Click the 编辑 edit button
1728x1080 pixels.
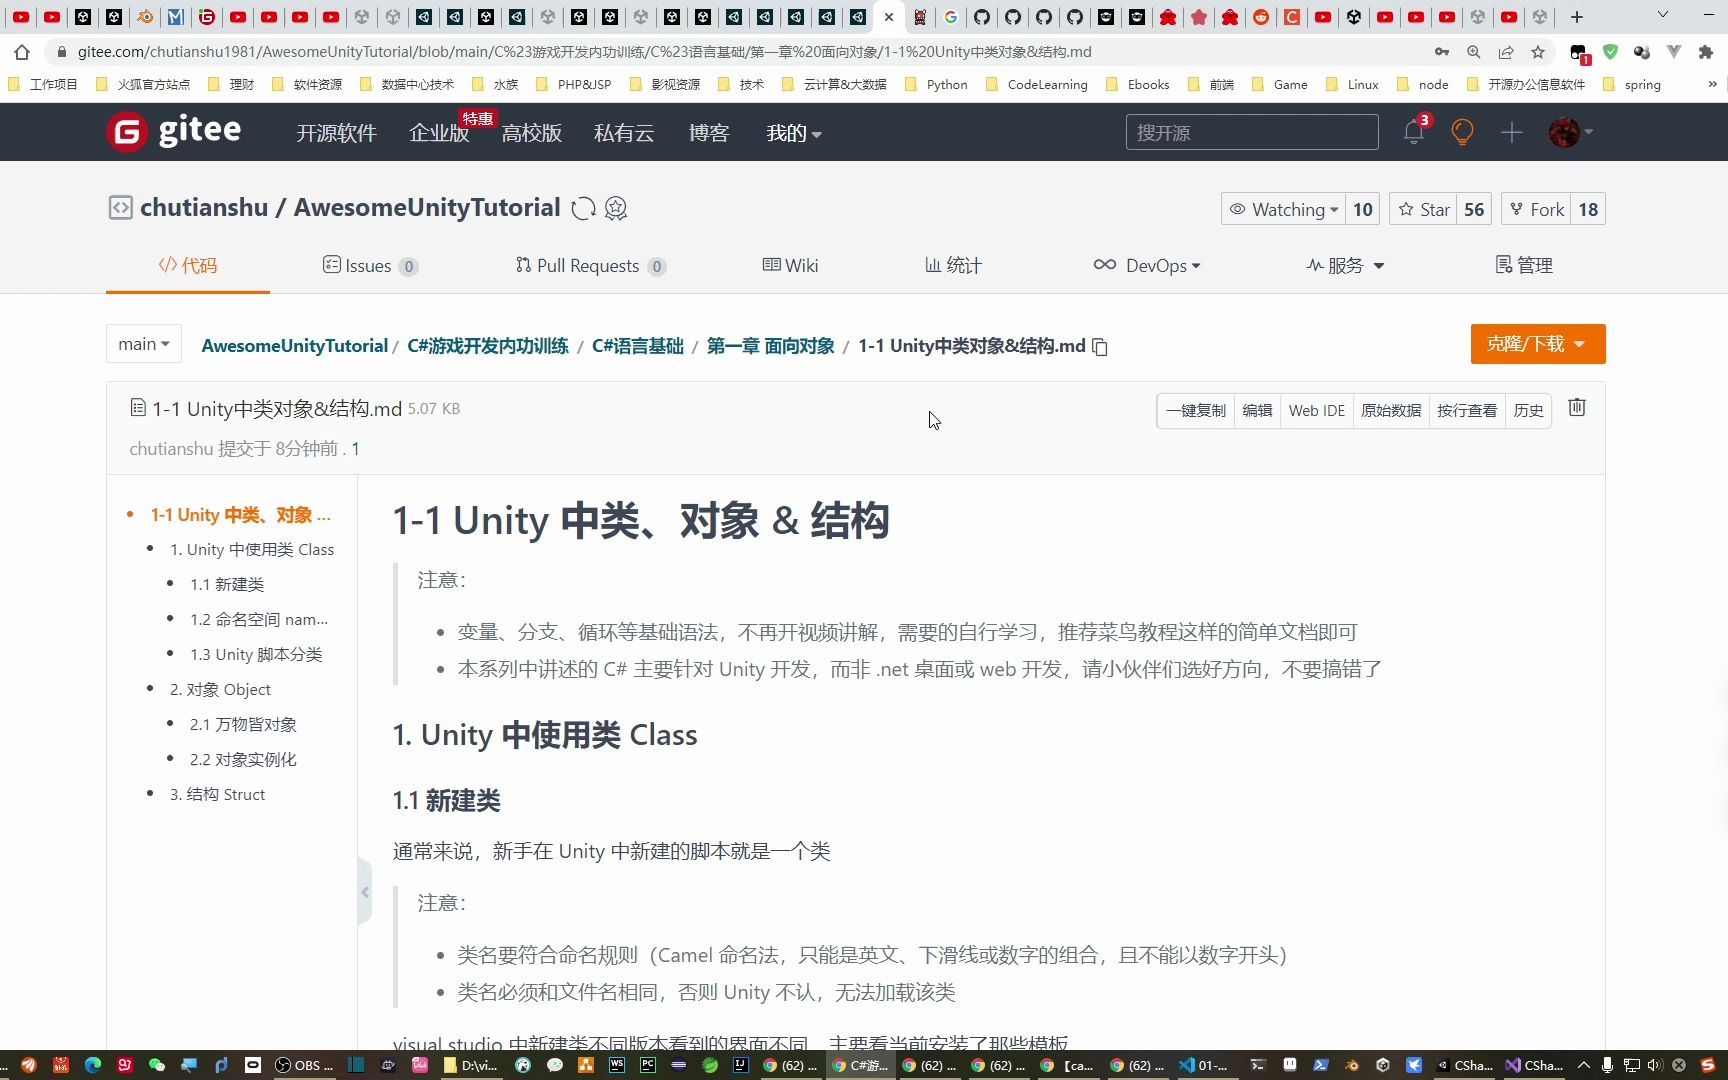[1257, 410]
